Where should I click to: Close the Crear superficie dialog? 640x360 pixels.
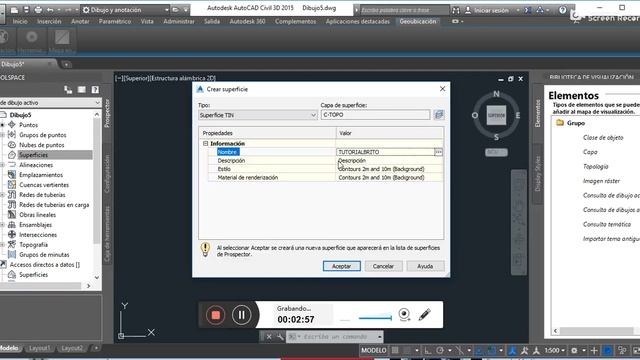(442, 89)
